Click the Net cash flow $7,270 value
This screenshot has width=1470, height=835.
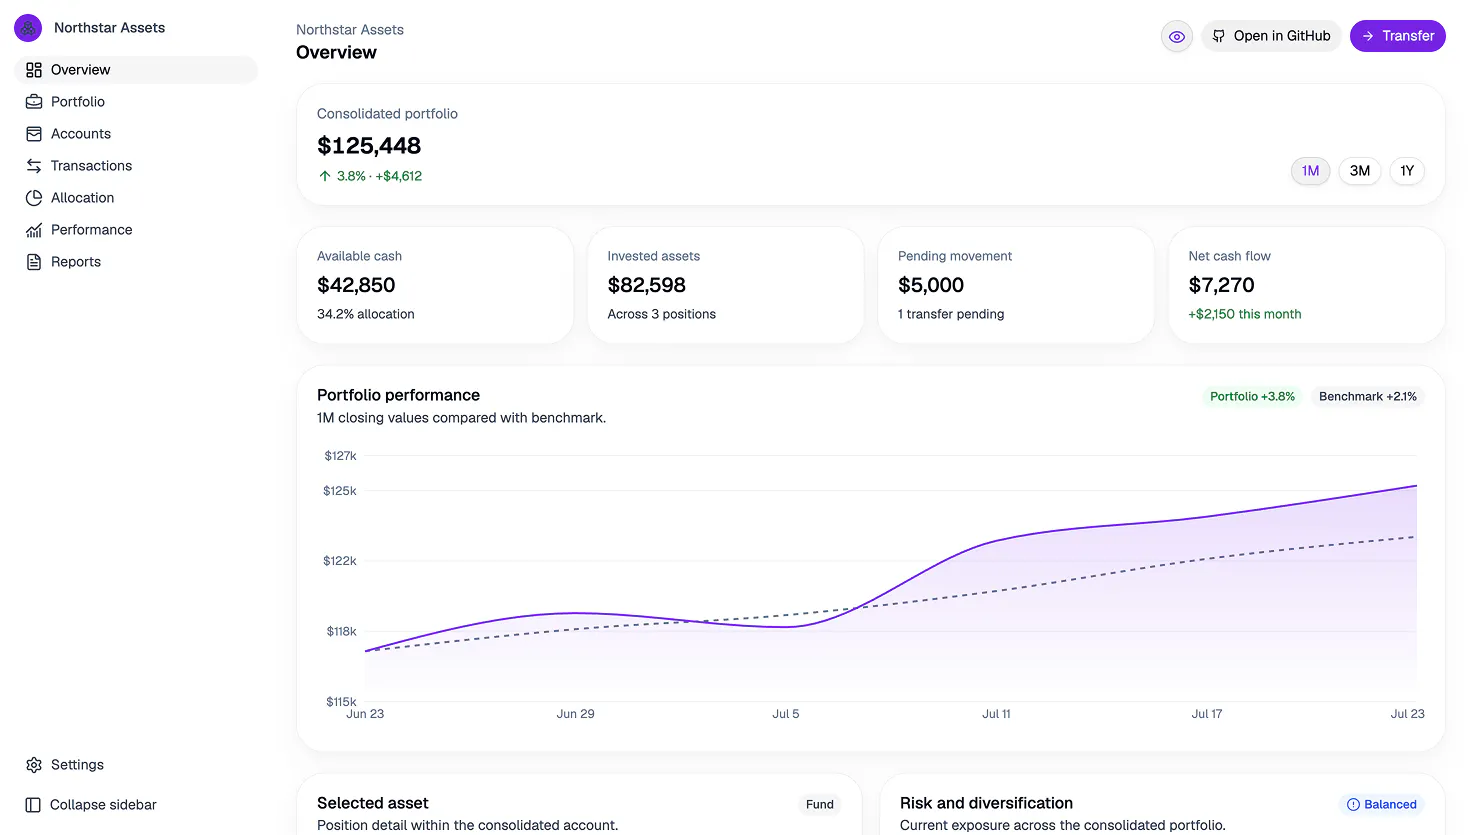[x=1221, y=285]
